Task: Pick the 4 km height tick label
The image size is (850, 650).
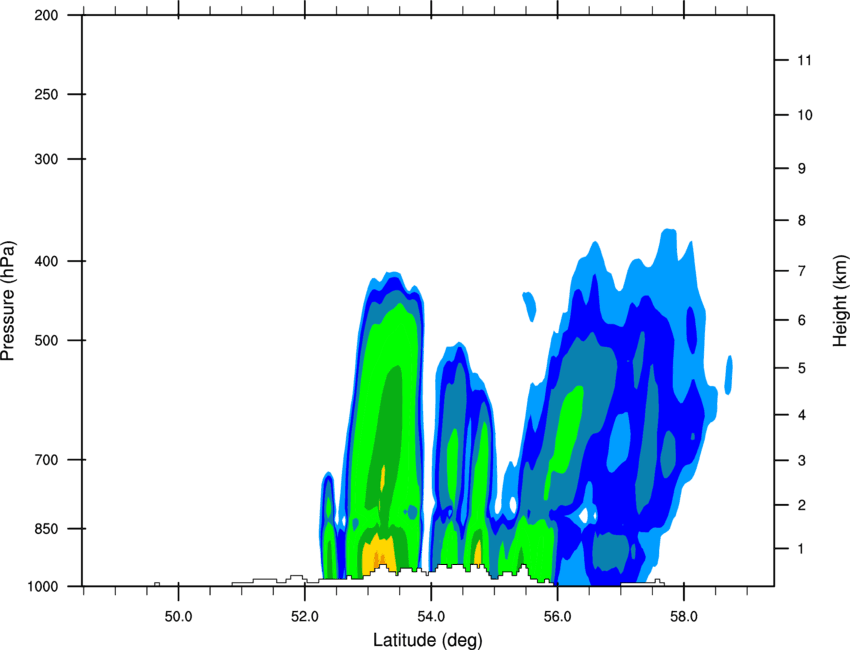Action: [802, 415]
